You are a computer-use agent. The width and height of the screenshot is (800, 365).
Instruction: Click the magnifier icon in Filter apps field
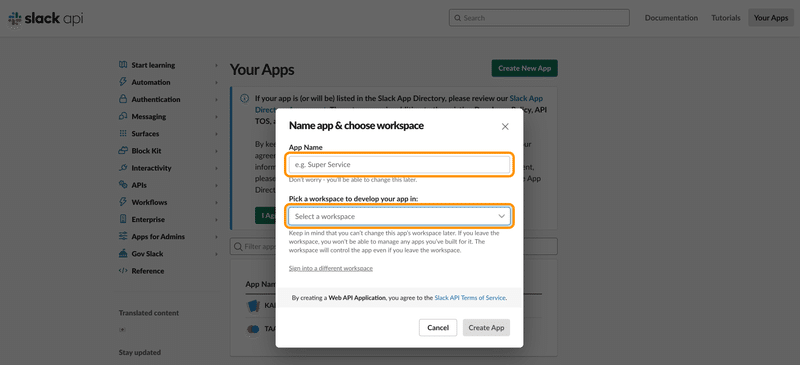click(238, 247)
